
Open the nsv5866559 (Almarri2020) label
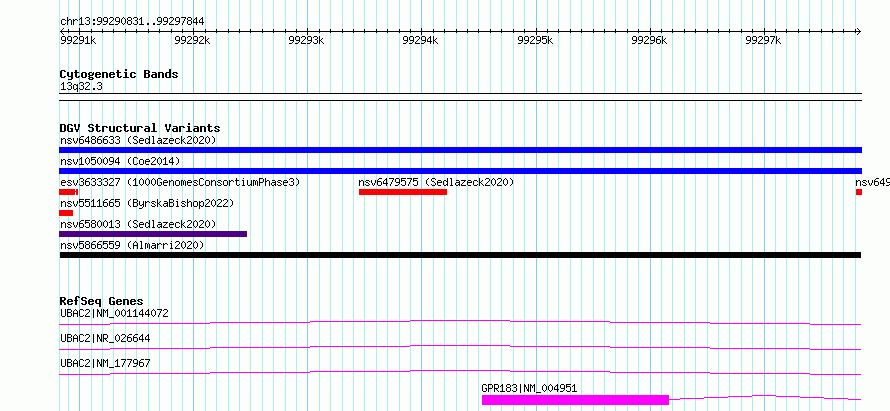[x=132, y=245]
